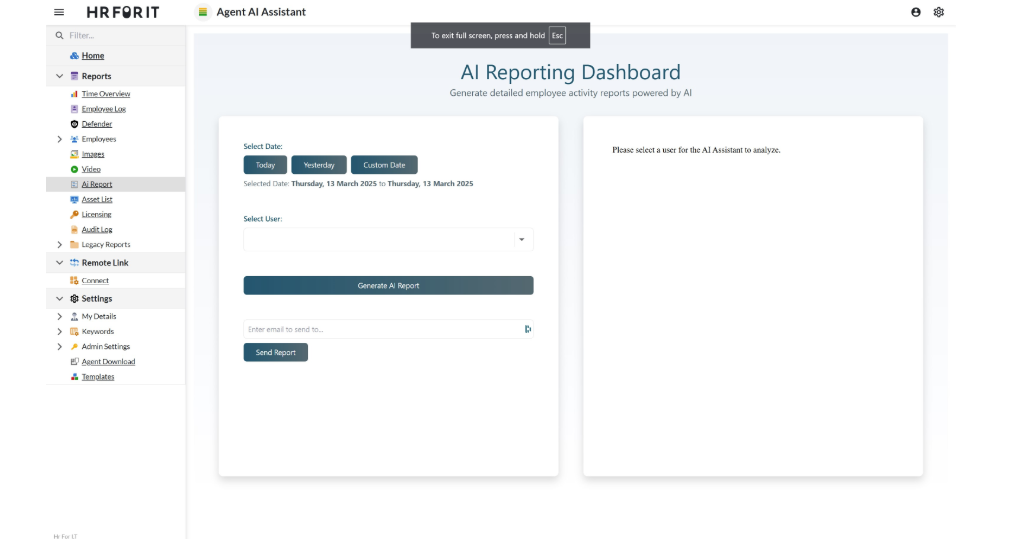
Task: Expand the Keywords tree node
Action: (59, 331)
